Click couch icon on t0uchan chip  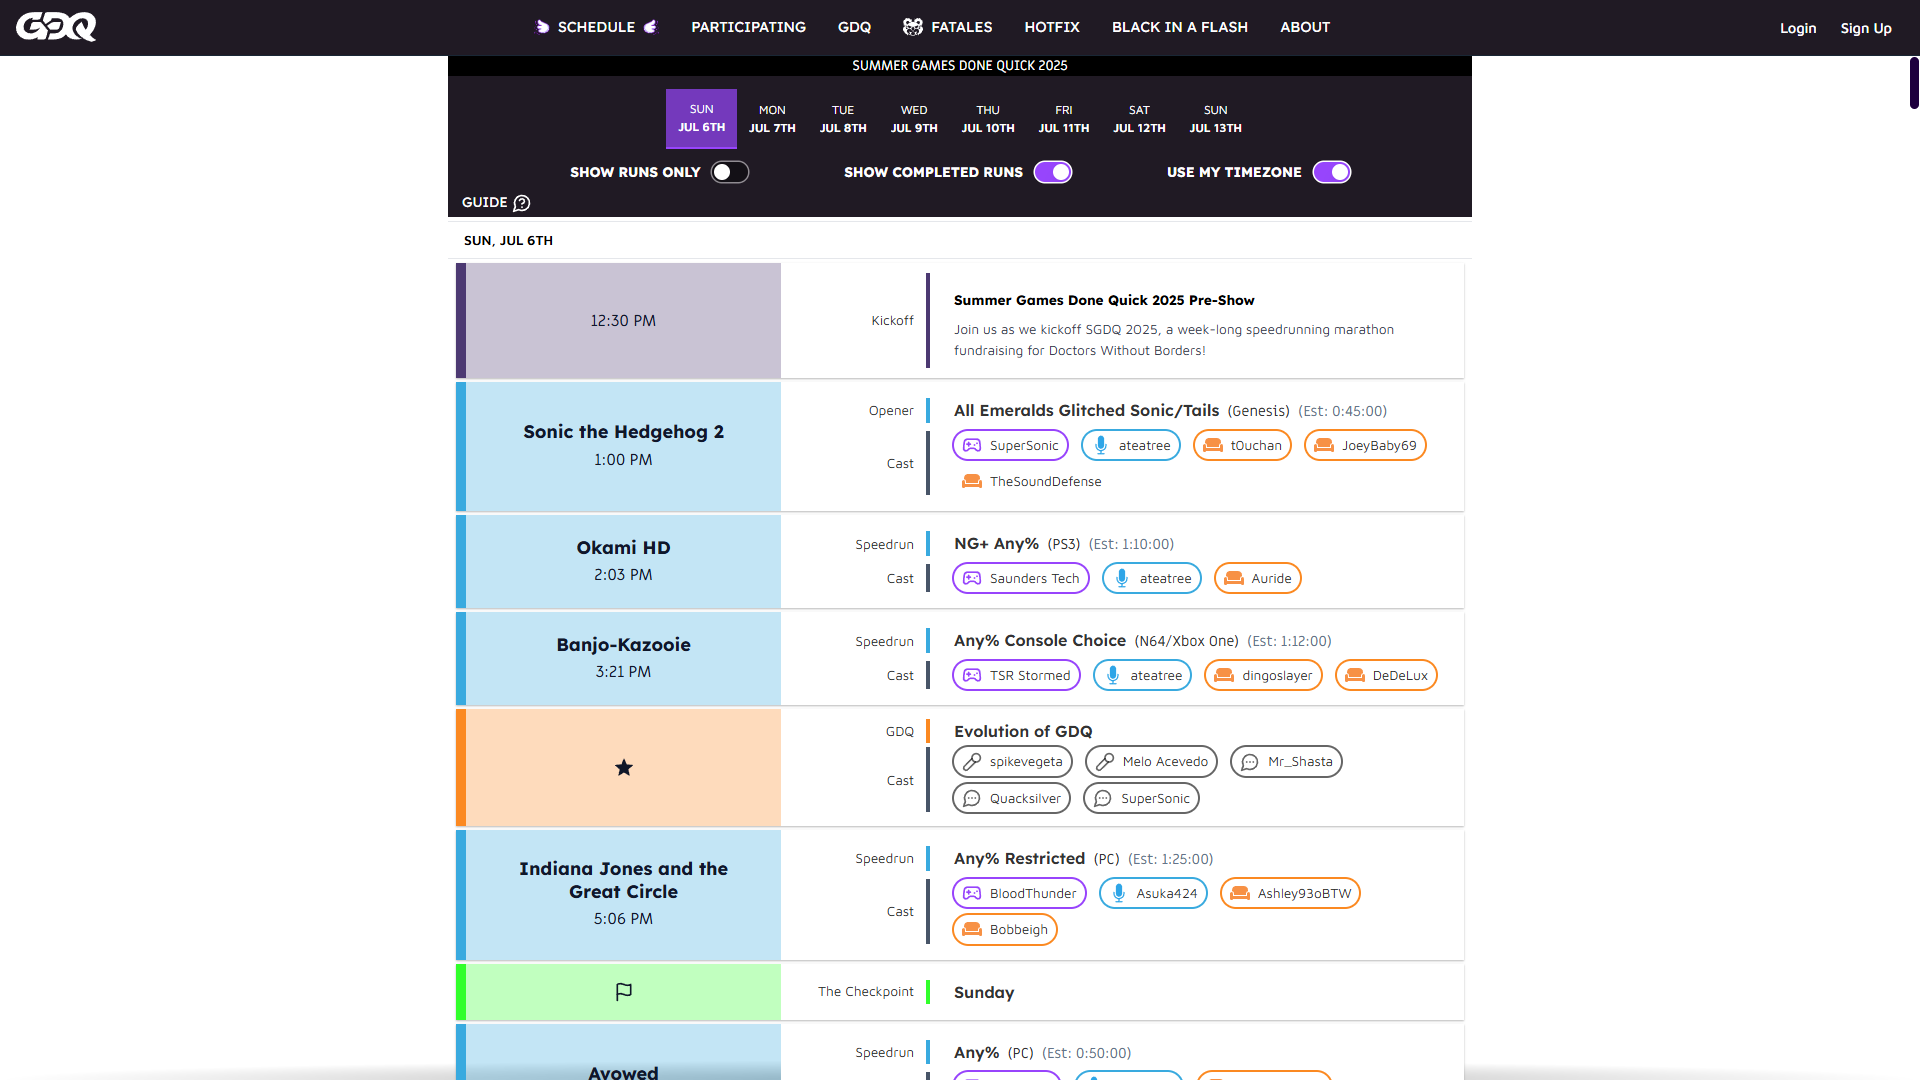[x=1213, y=446]
